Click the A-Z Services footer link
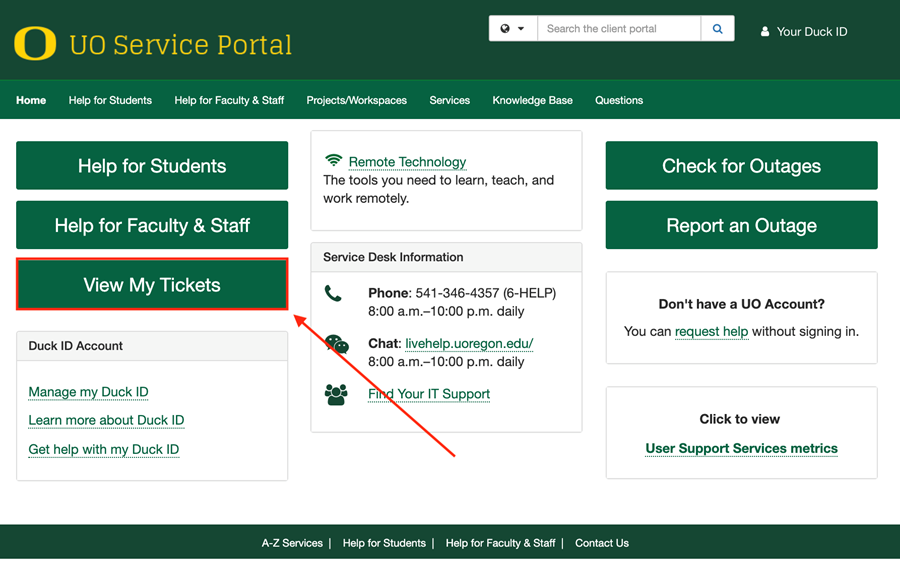This screenshot has height=586, width=900. pos(292,543)
